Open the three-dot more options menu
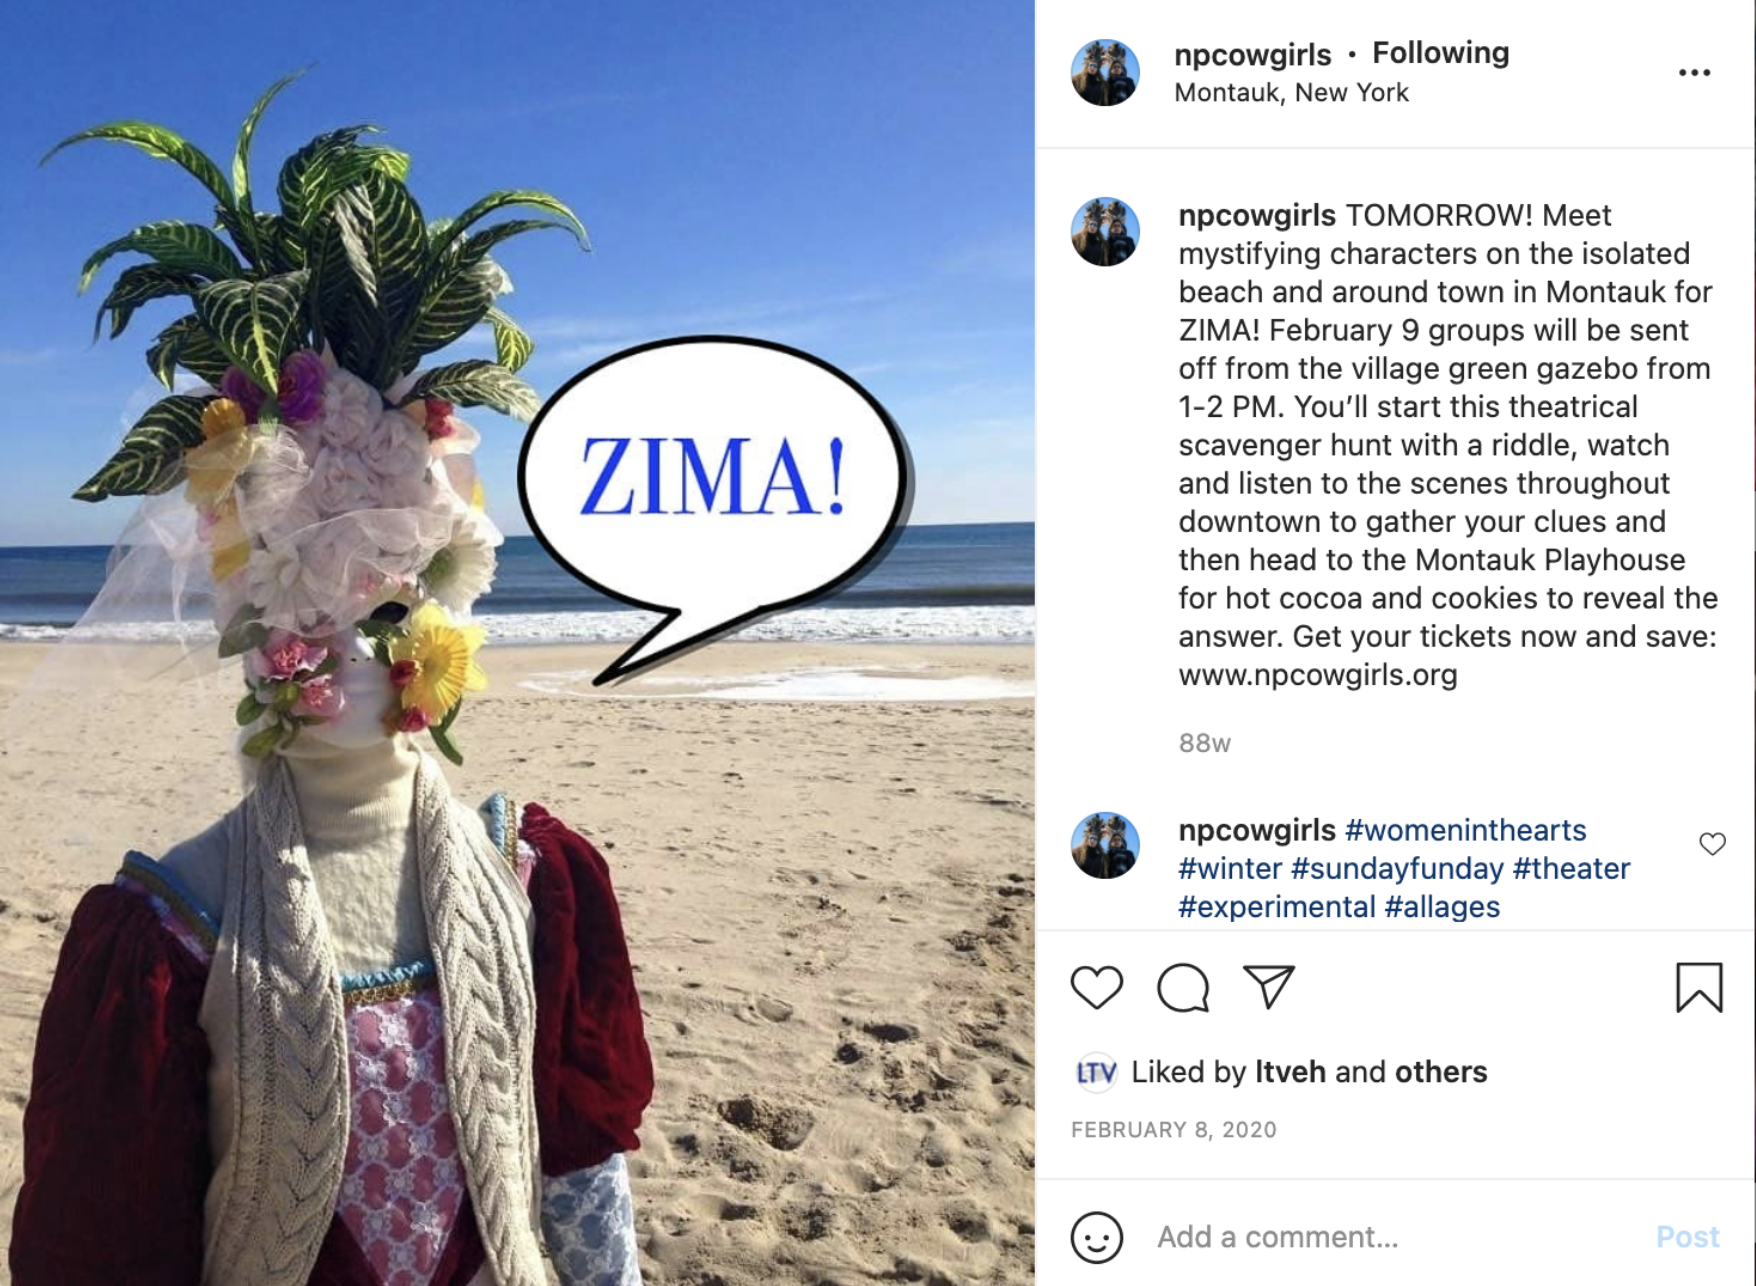Screen dimensions: 1756x1286 [1694, 73]
